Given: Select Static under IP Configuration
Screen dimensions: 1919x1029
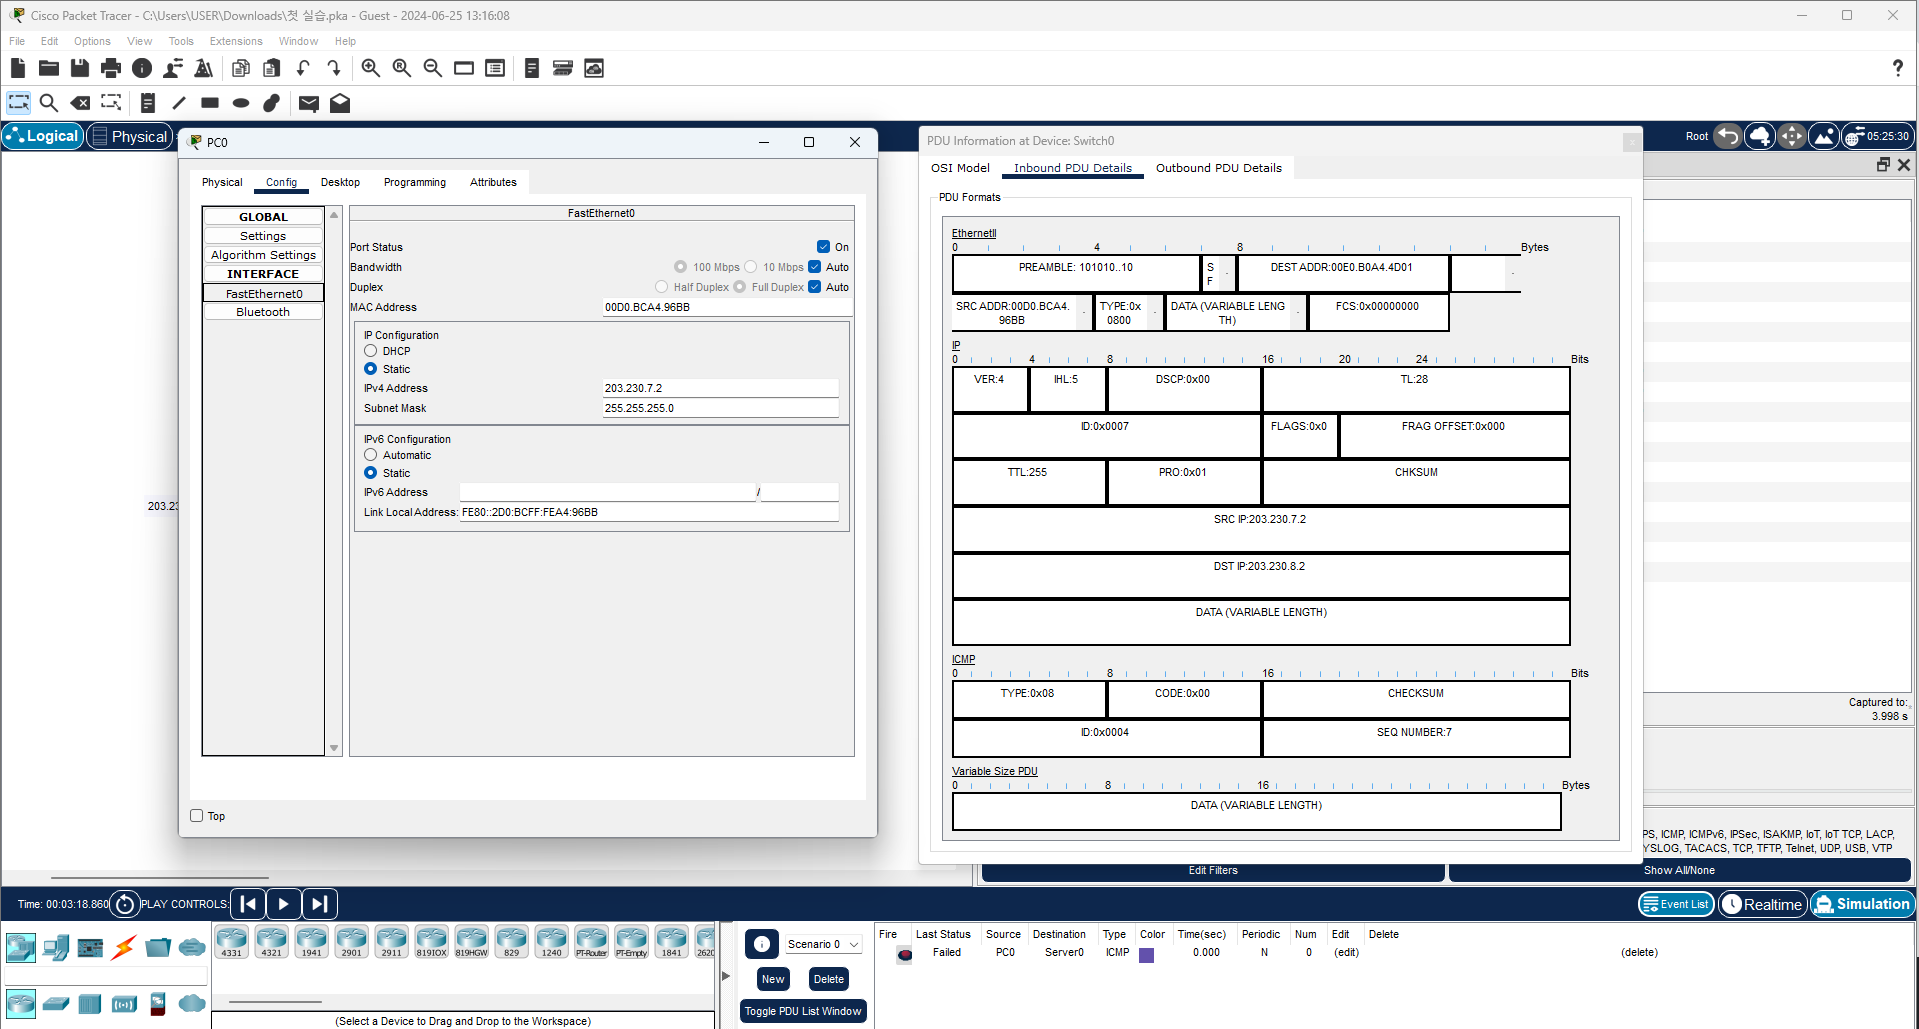Looking at the screenshot, I should pos(371,369).
